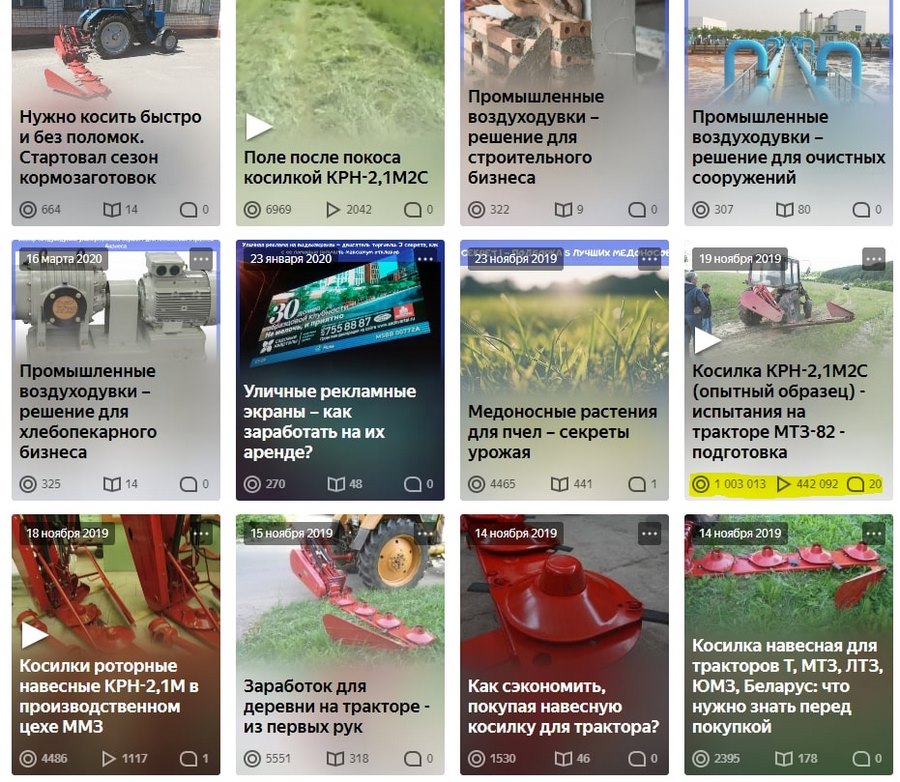Open three-dot menu on 23 ноября 2019 card
This screenshot has height=782, width=900.
pos(650,259)
